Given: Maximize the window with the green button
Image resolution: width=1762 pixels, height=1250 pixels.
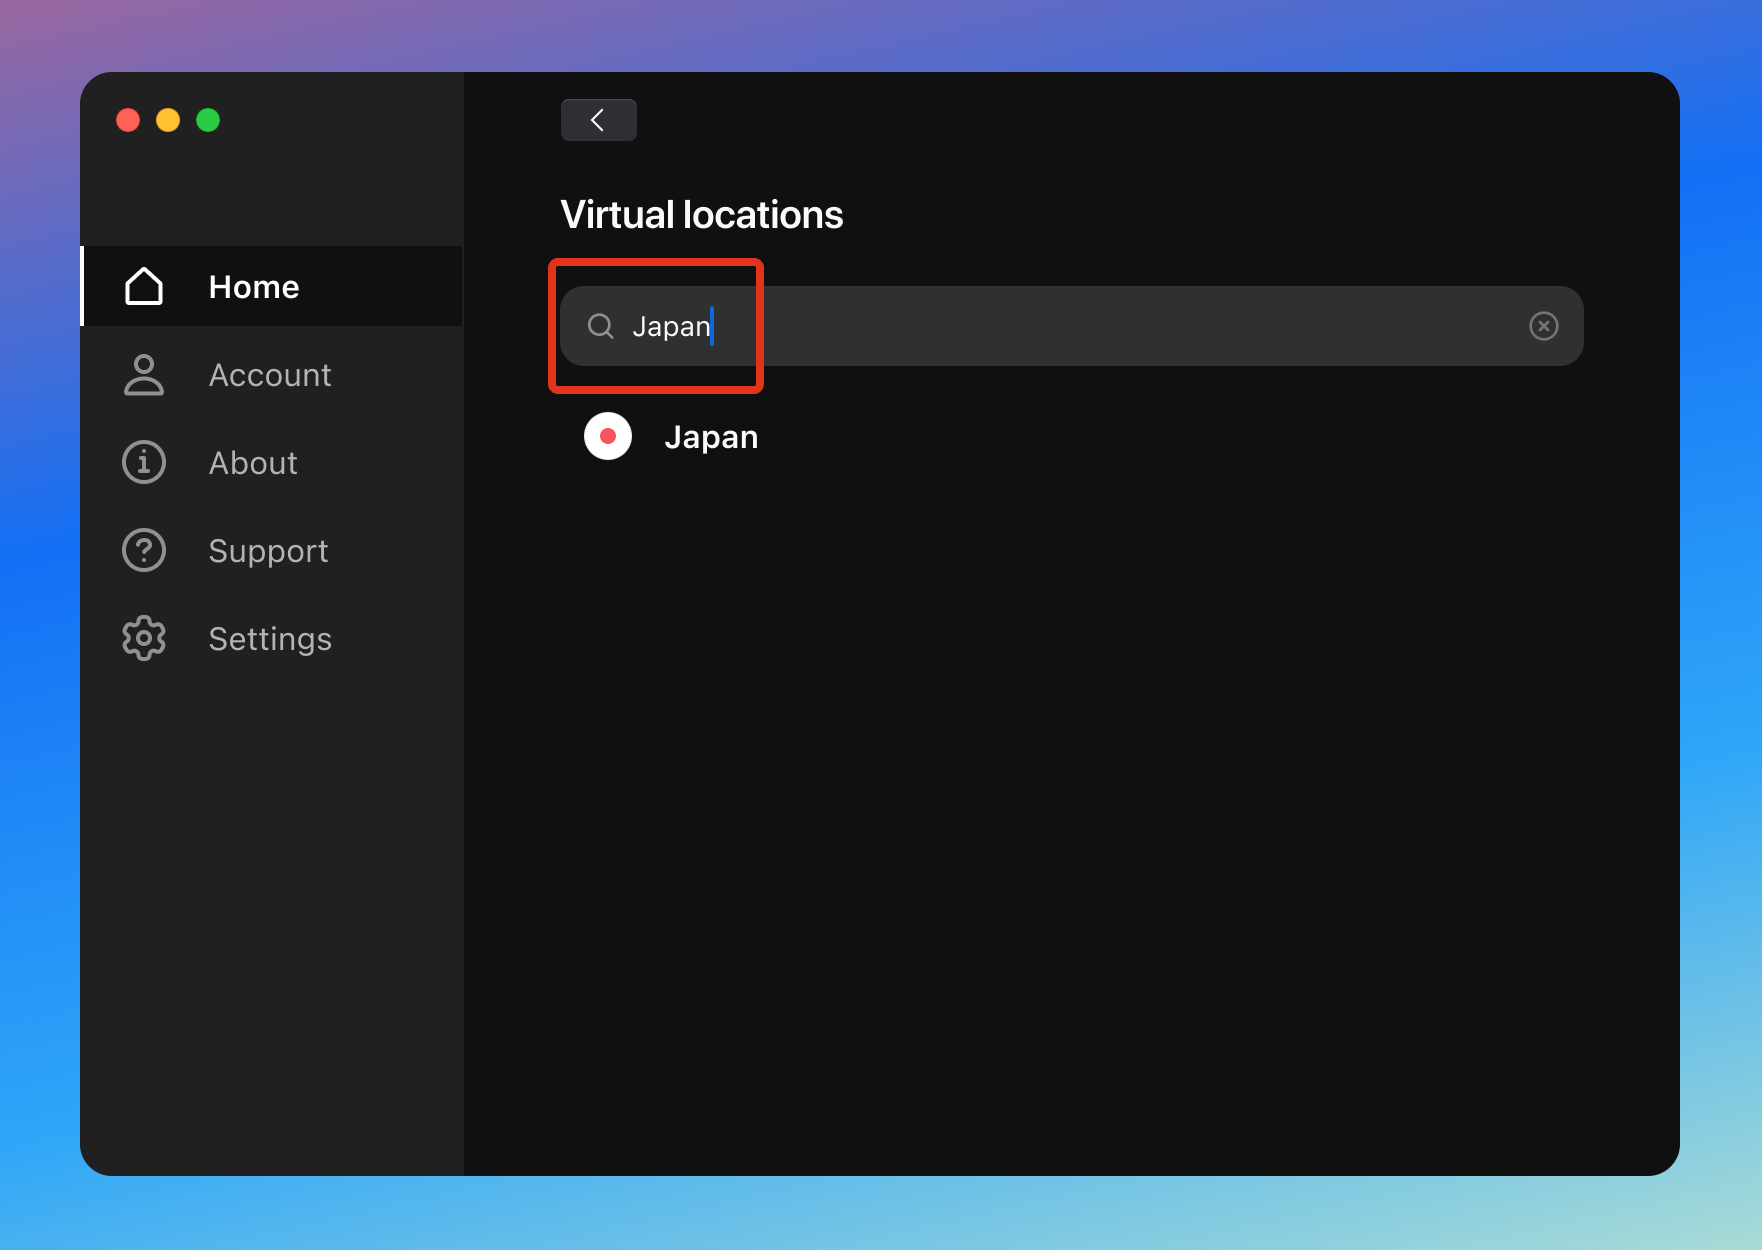Looking at the screenshot, I should coord(208,120).
